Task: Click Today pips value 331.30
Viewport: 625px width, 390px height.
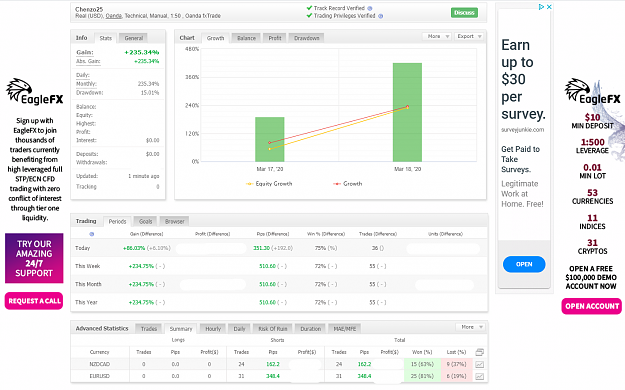Action: [261, 248]
